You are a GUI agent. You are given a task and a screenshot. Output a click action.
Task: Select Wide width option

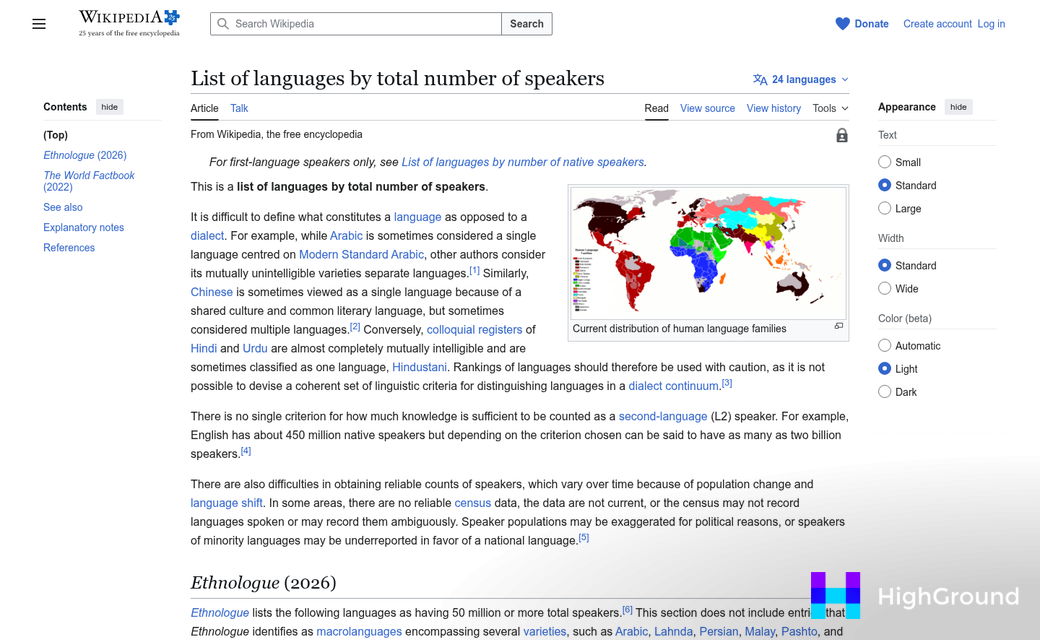pyautogui.click(x=884, y=288)
